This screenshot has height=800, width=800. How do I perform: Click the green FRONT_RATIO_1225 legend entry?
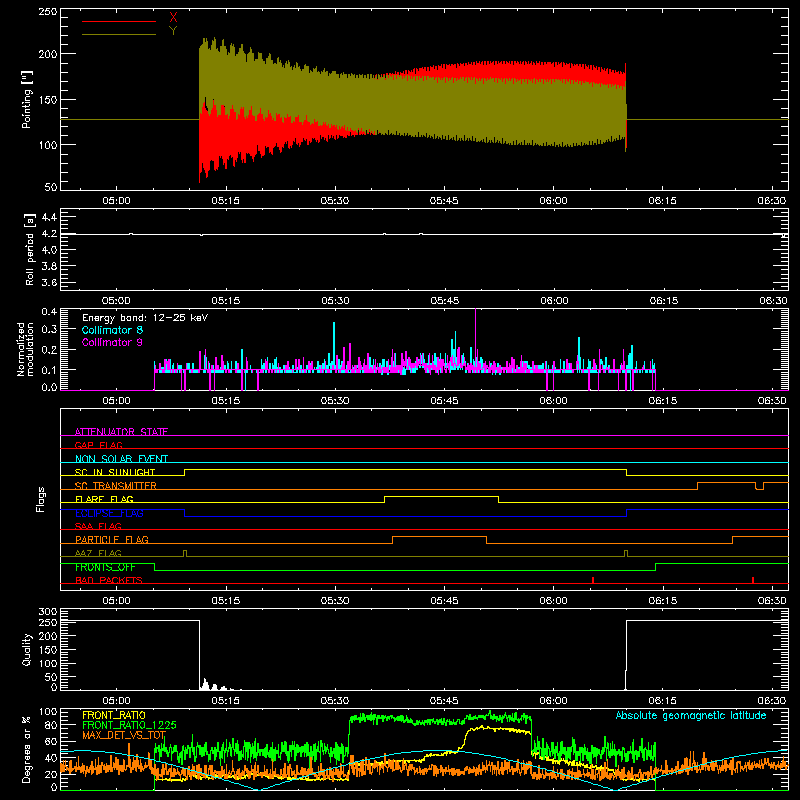[129, 725]
